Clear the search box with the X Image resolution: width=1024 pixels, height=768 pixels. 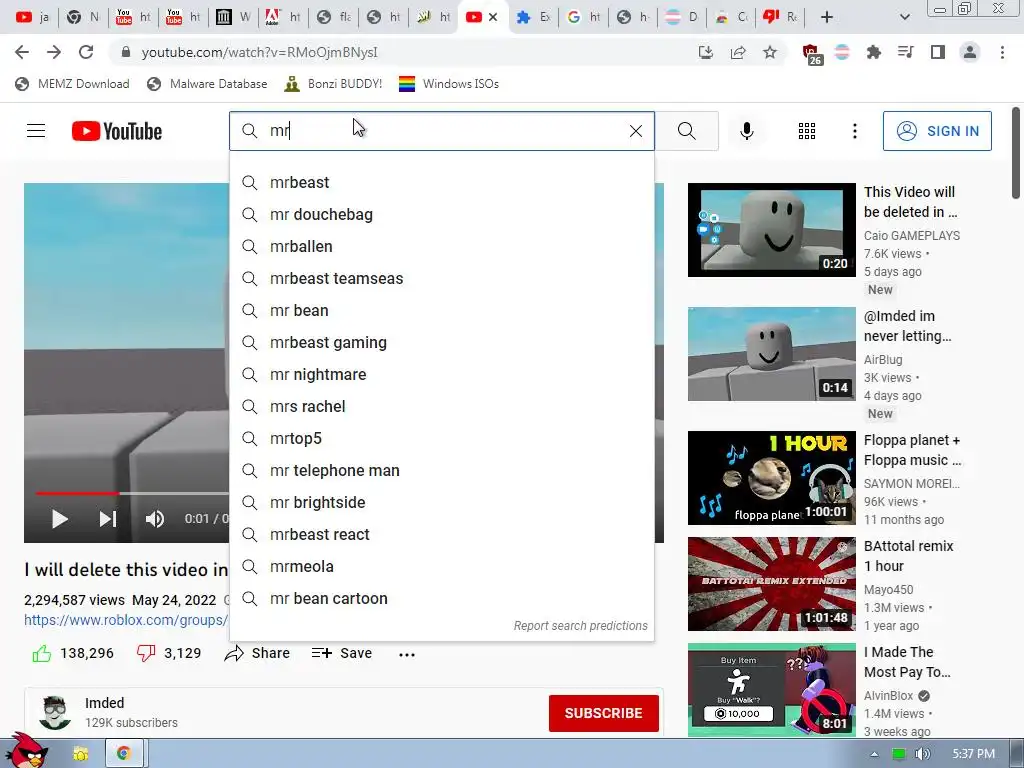[635, 131]
